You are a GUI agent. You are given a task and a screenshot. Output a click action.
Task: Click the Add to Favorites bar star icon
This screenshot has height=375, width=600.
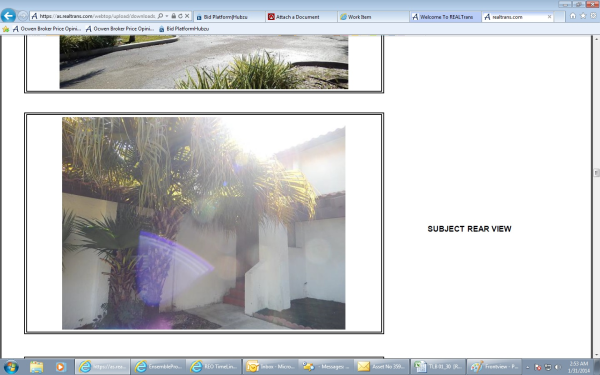[6, 29]
